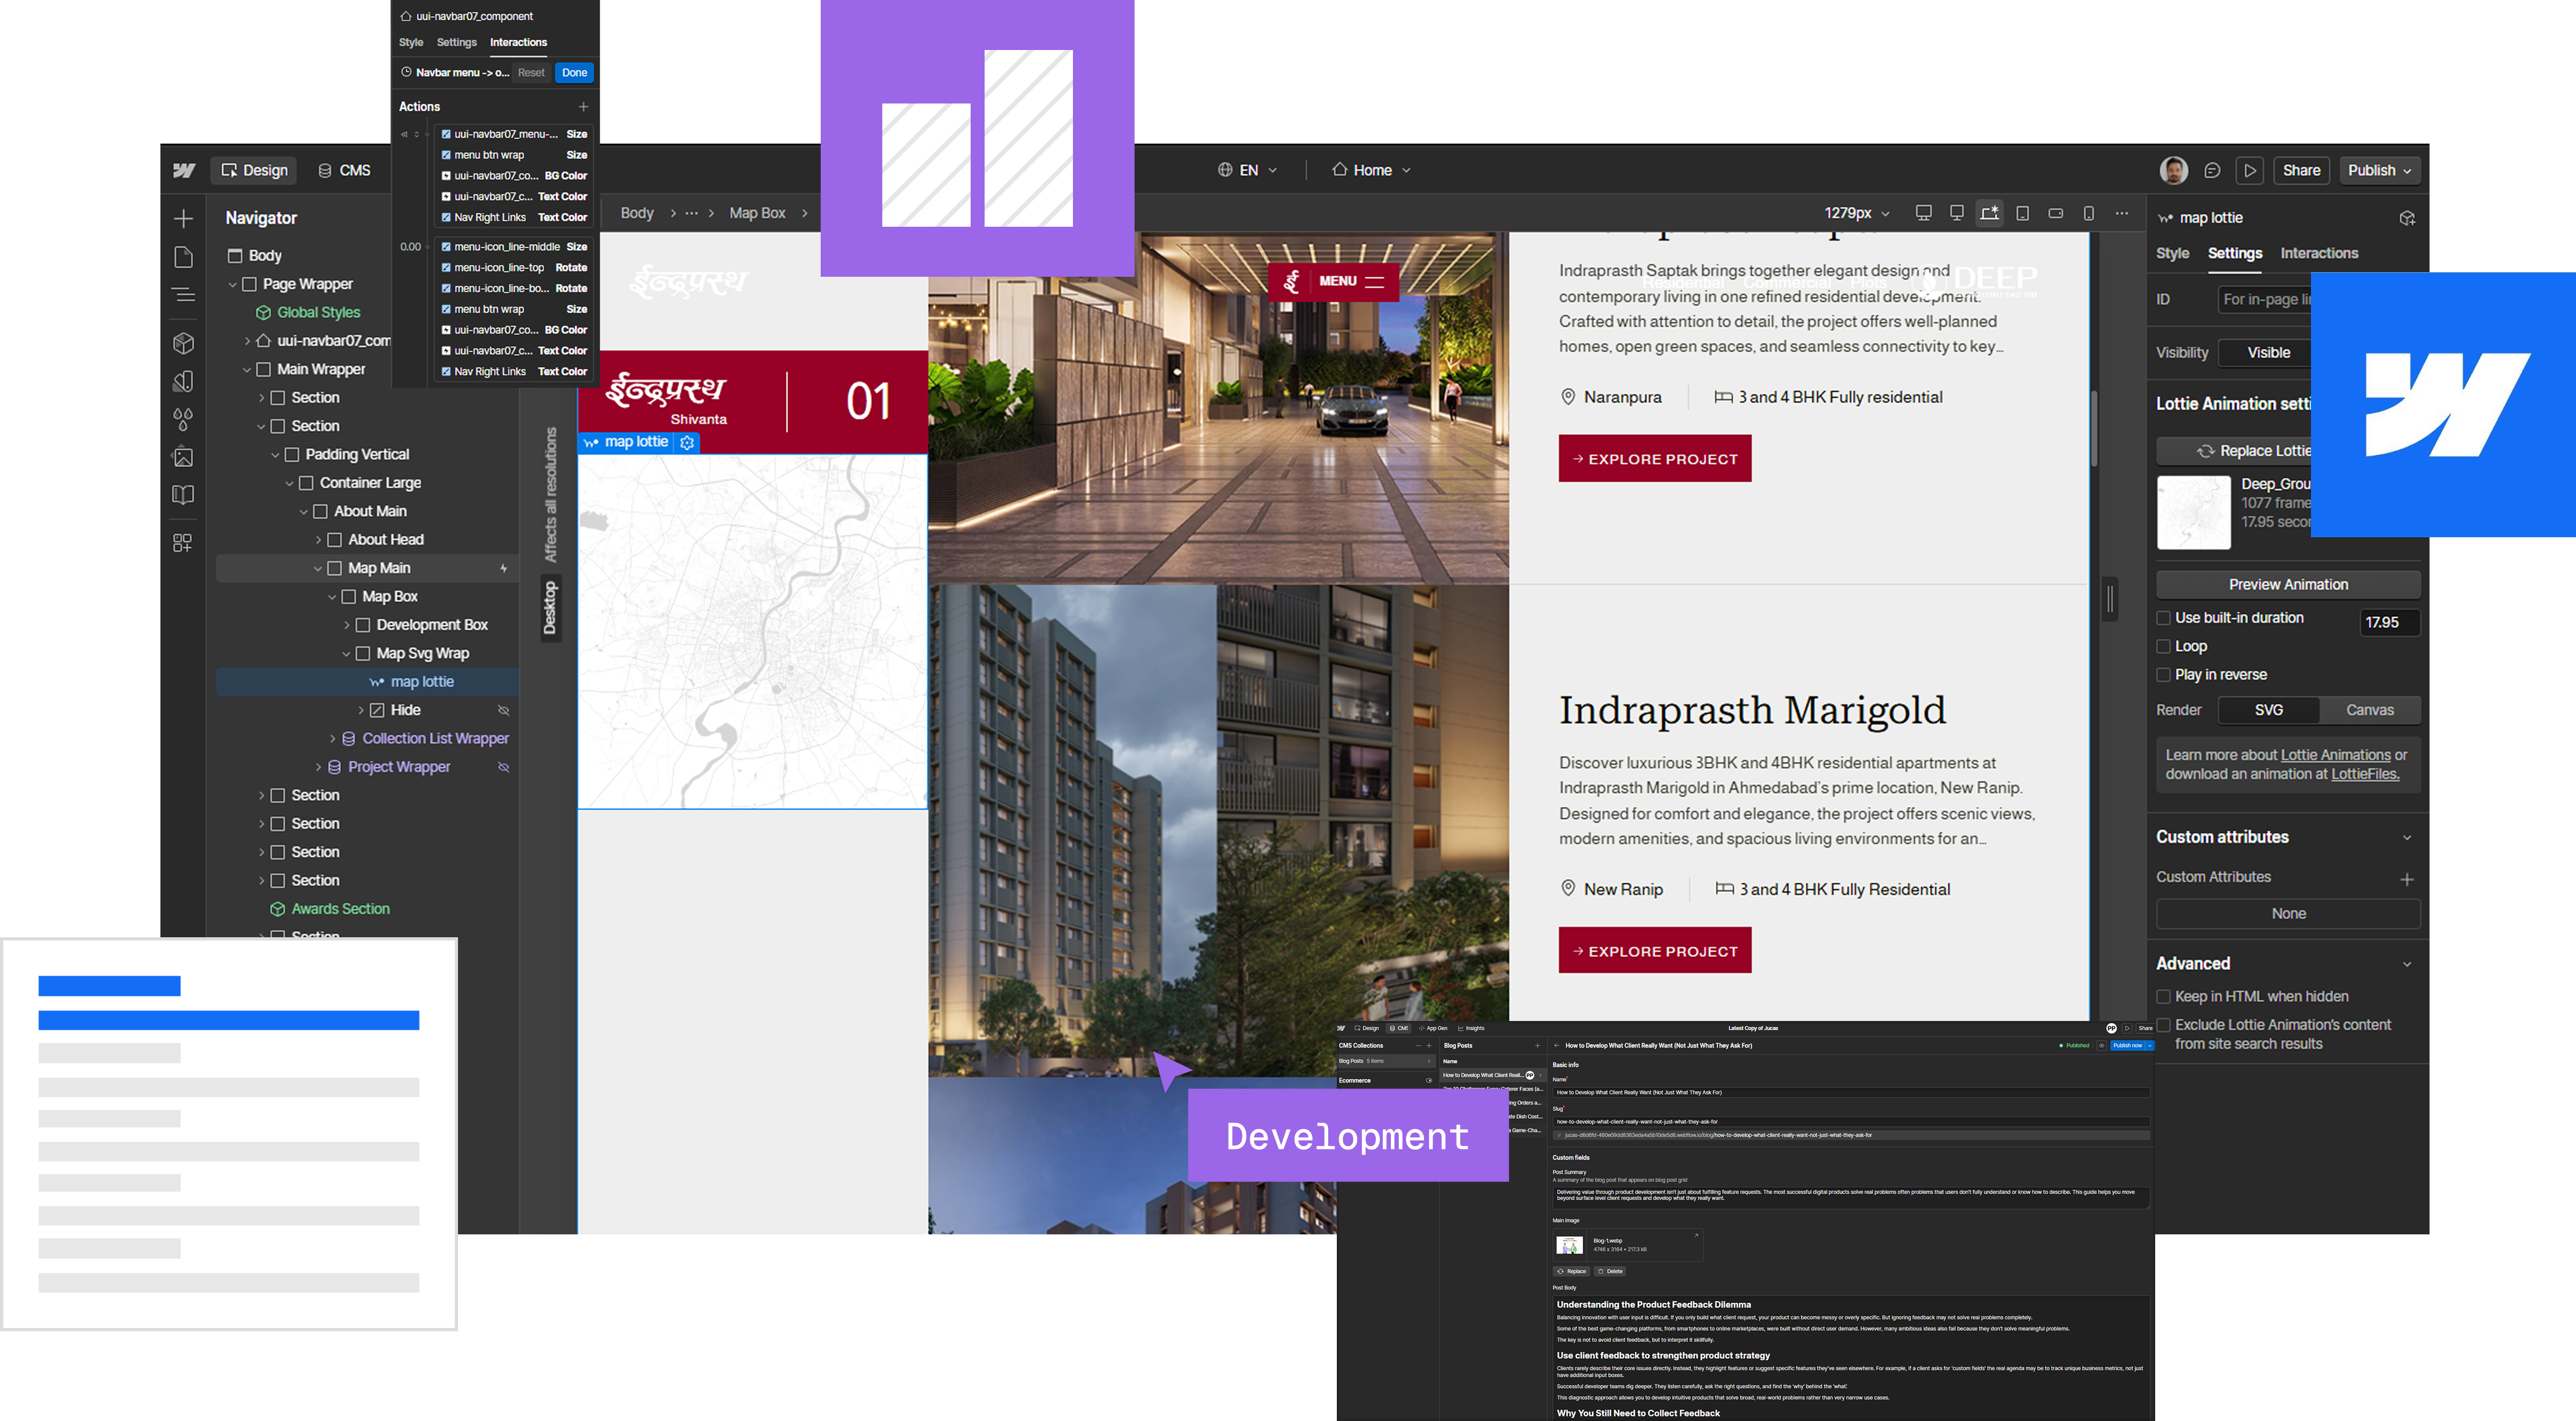Select the larger desktop breakpoint icon
2576x1421 pixels.
(1923, 213)
